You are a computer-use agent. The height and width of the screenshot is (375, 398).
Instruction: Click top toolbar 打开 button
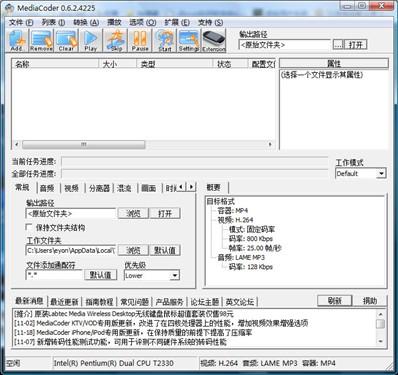click(356, 45)
